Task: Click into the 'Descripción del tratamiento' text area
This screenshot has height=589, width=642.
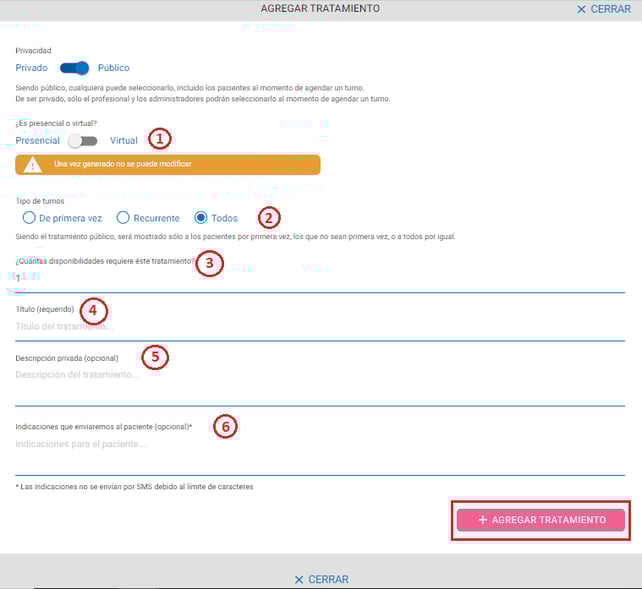Action: pyautogui.click(x=320, y=385)
